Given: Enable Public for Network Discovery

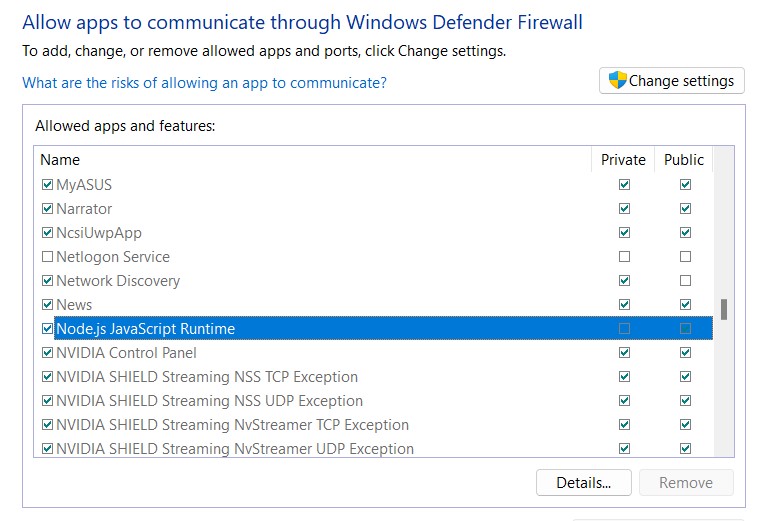Looking at the screenshot, I should tap(685, 281).
